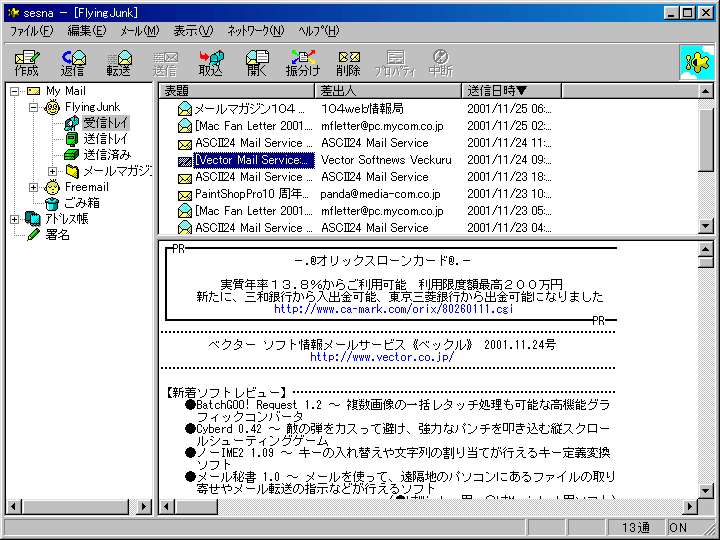Click the 振分け (sort) toolbar icon
Viewport: 720px width, 540px height.
303,63
